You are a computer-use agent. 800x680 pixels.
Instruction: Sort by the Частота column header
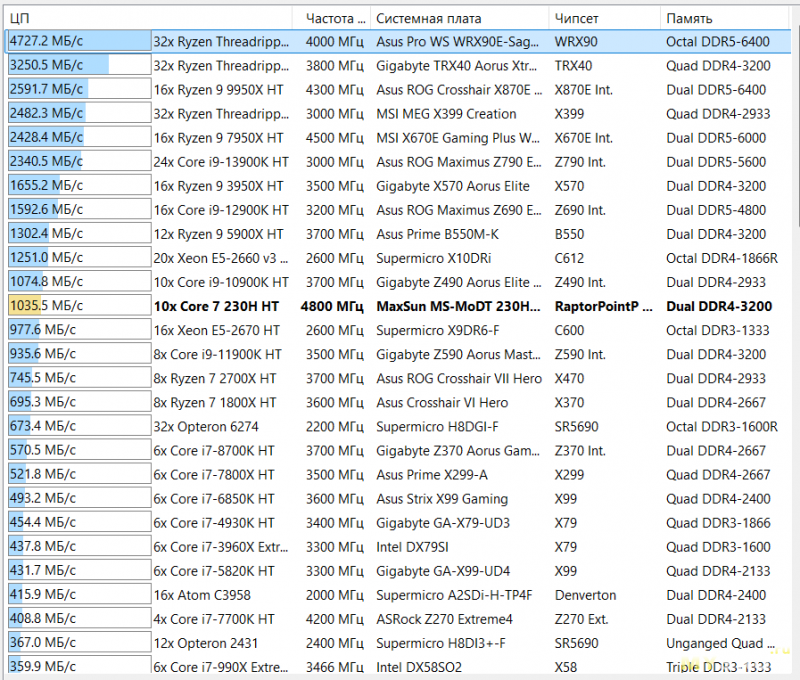pyautogui.click(x=332, y=18)
